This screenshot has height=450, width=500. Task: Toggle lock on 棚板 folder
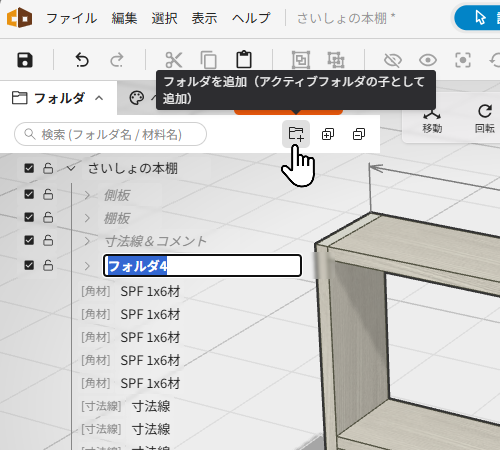48,217
